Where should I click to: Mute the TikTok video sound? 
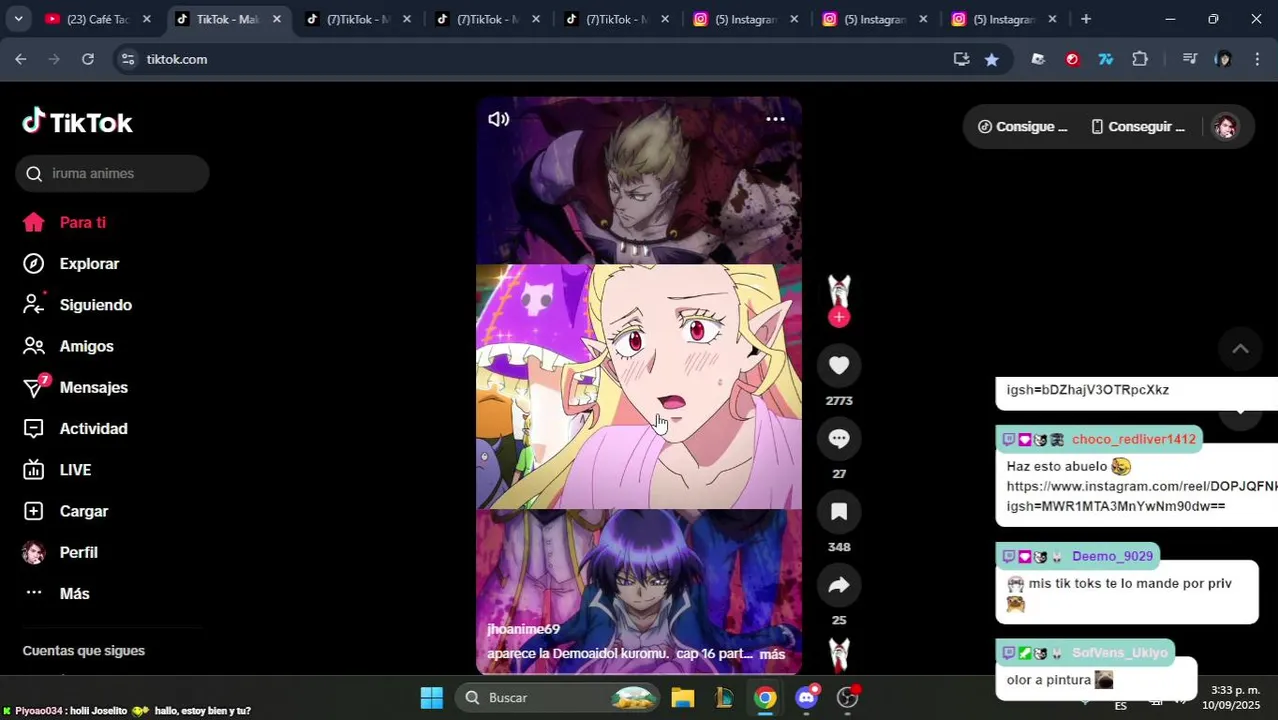(x=498, y=119)
